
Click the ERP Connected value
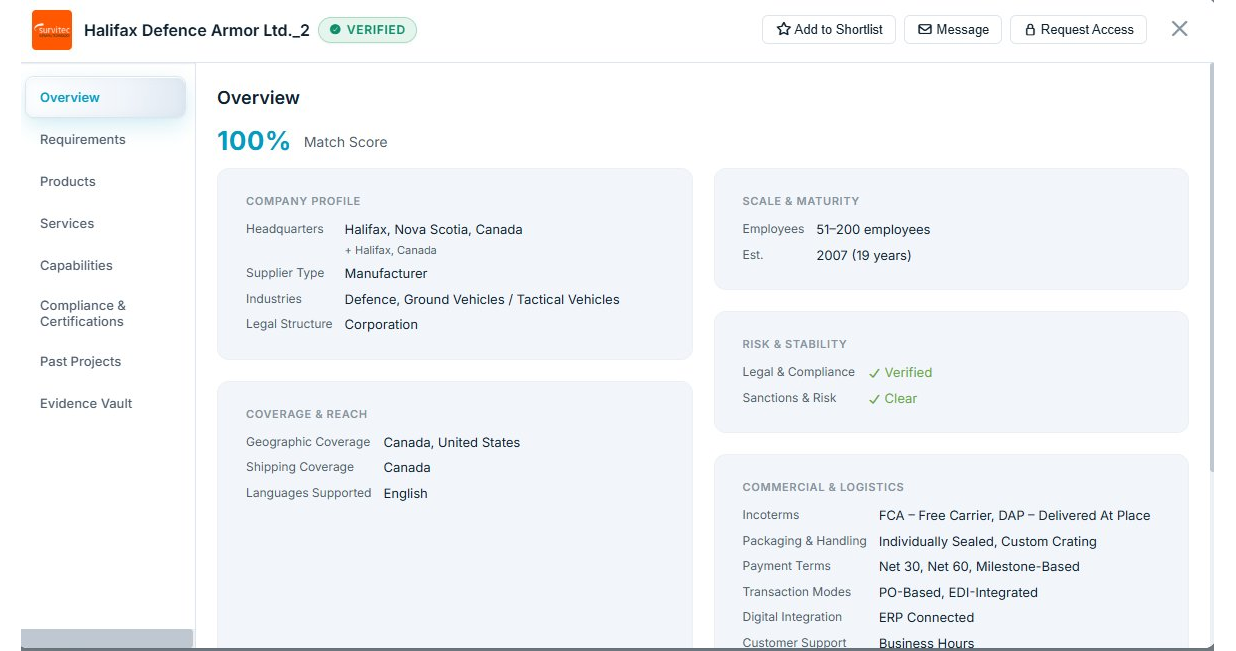pos(926,618)
